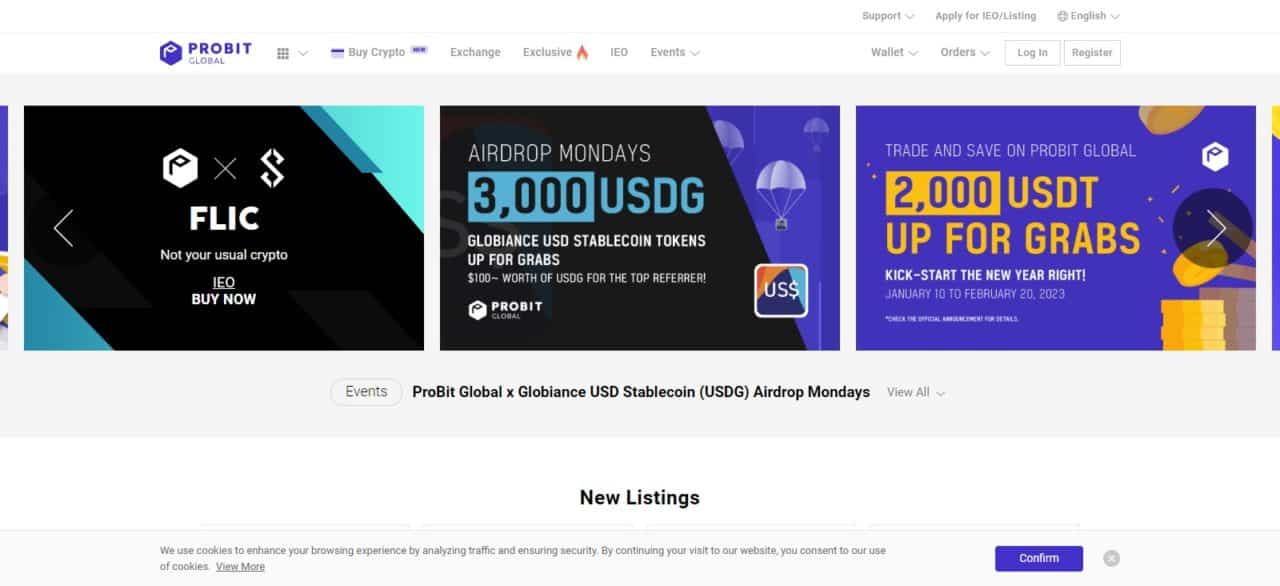Open the Buy Crypto page

376,53
